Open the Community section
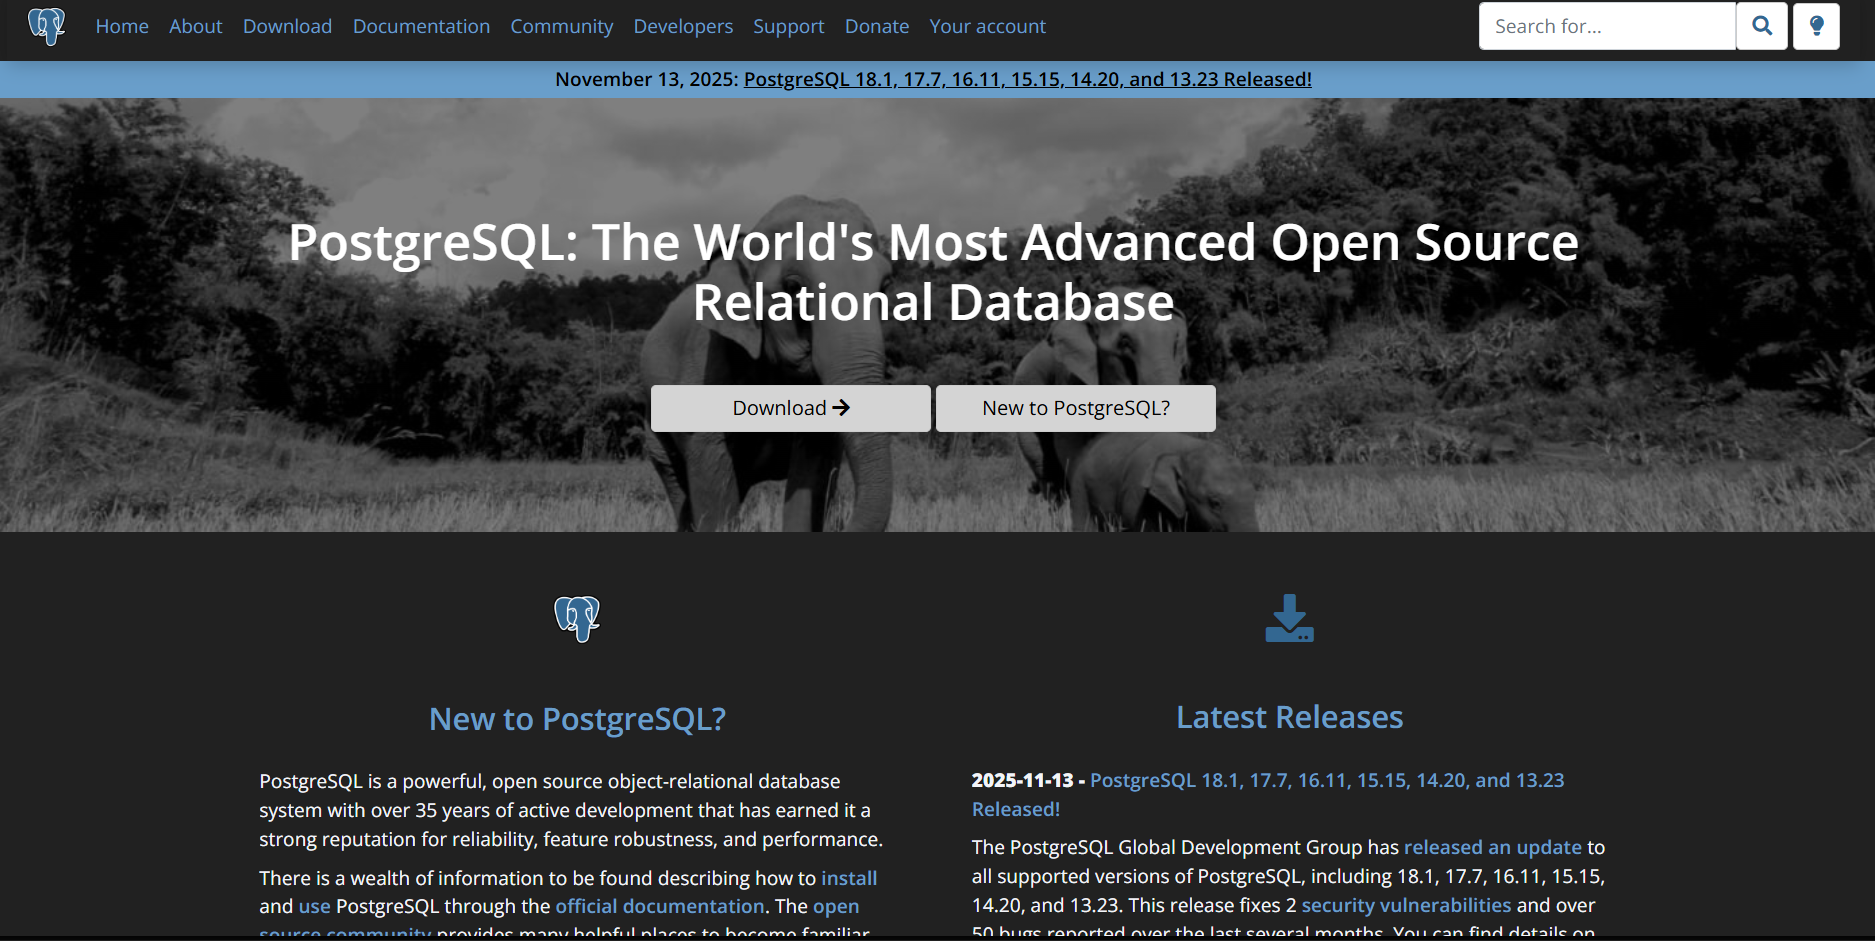Viewport: 1875px width, 941px height. tap(561, 26)
